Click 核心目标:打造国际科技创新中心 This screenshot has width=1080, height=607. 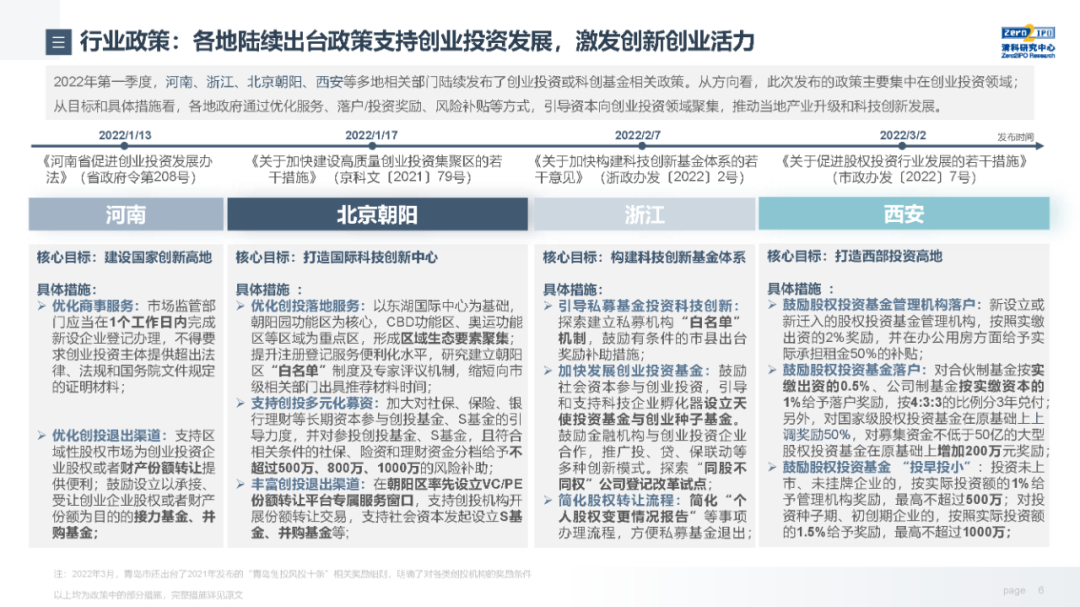(x=337, y=257)
